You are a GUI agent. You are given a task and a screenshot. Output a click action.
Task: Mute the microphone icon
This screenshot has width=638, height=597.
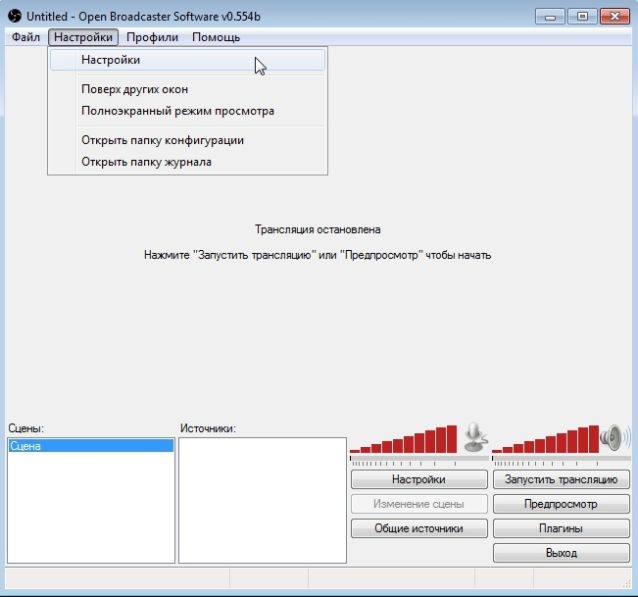coord(474,436)
